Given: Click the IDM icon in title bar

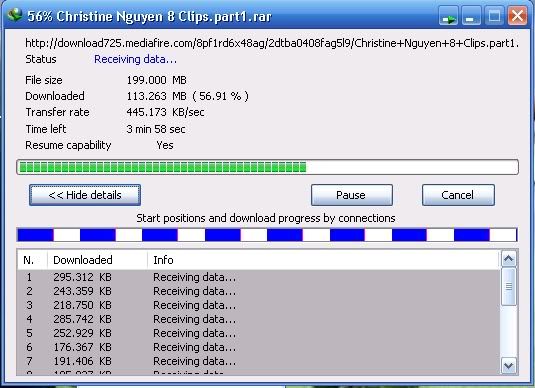Looking at the screenshot, I should [x=14, y=15].
